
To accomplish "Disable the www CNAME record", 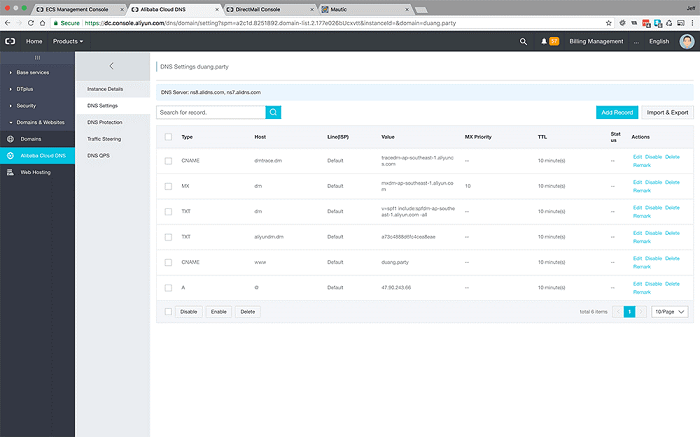I will pyautogui.click(x=654, y=258).
